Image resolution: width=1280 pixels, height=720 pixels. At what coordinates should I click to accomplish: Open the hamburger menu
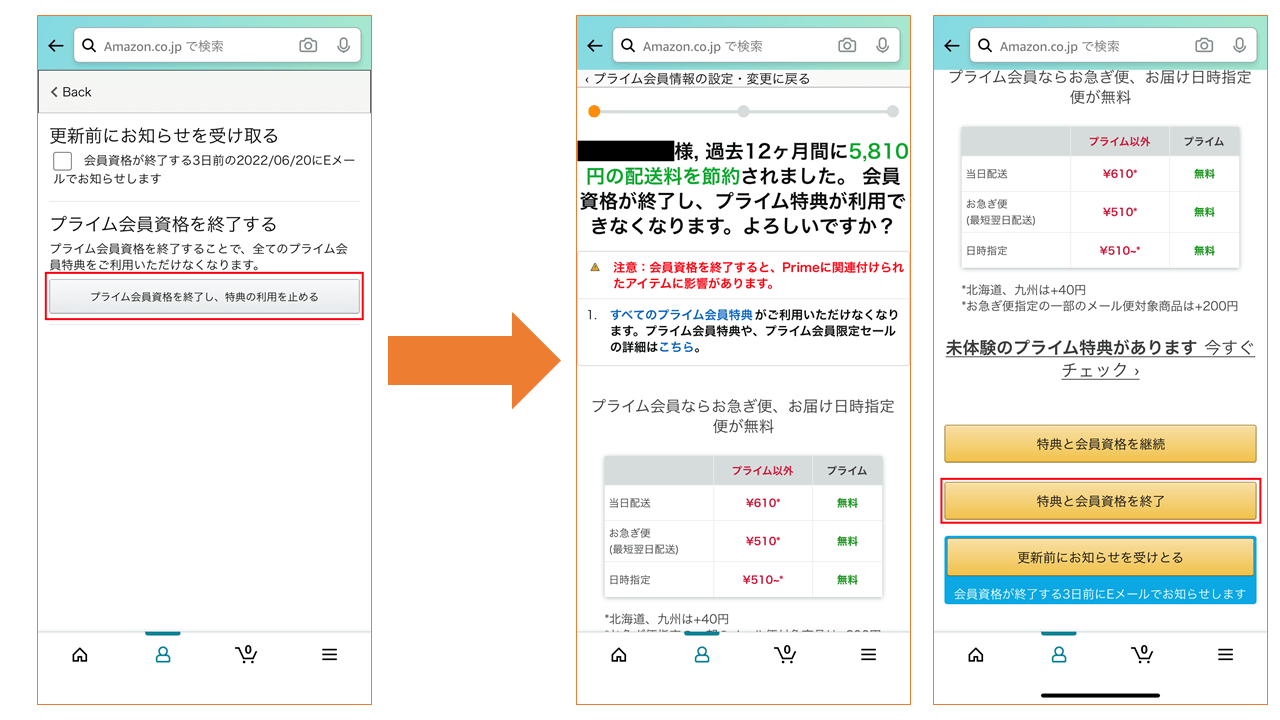[329, 654]
